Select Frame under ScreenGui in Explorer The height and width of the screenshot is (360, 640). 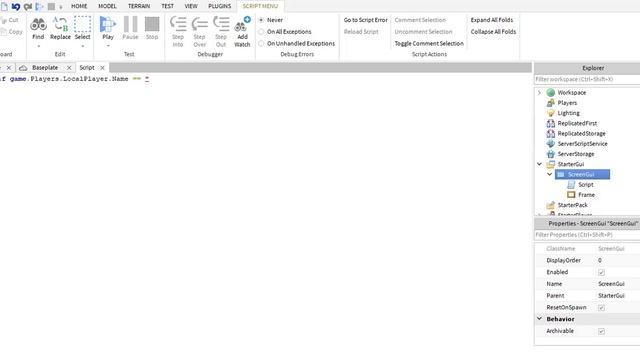[x=586, y=195]
